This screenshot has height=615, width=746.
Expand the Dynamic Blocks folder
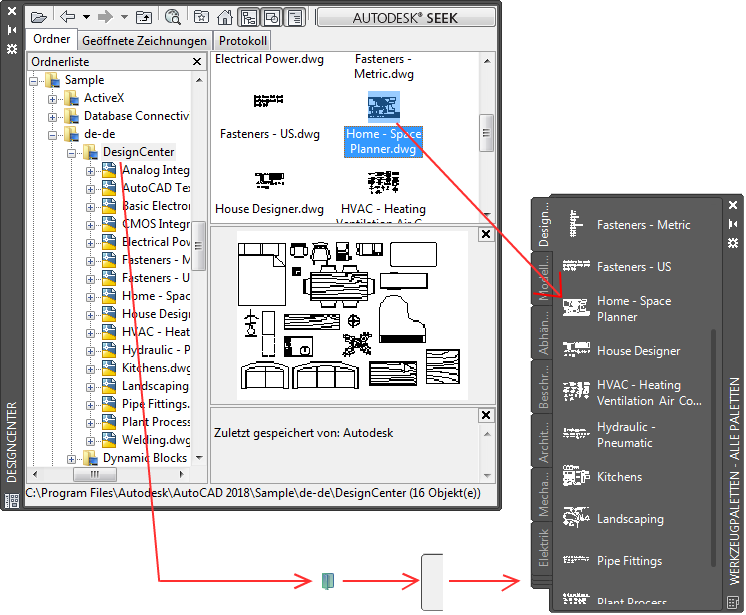tap(71, 459)
